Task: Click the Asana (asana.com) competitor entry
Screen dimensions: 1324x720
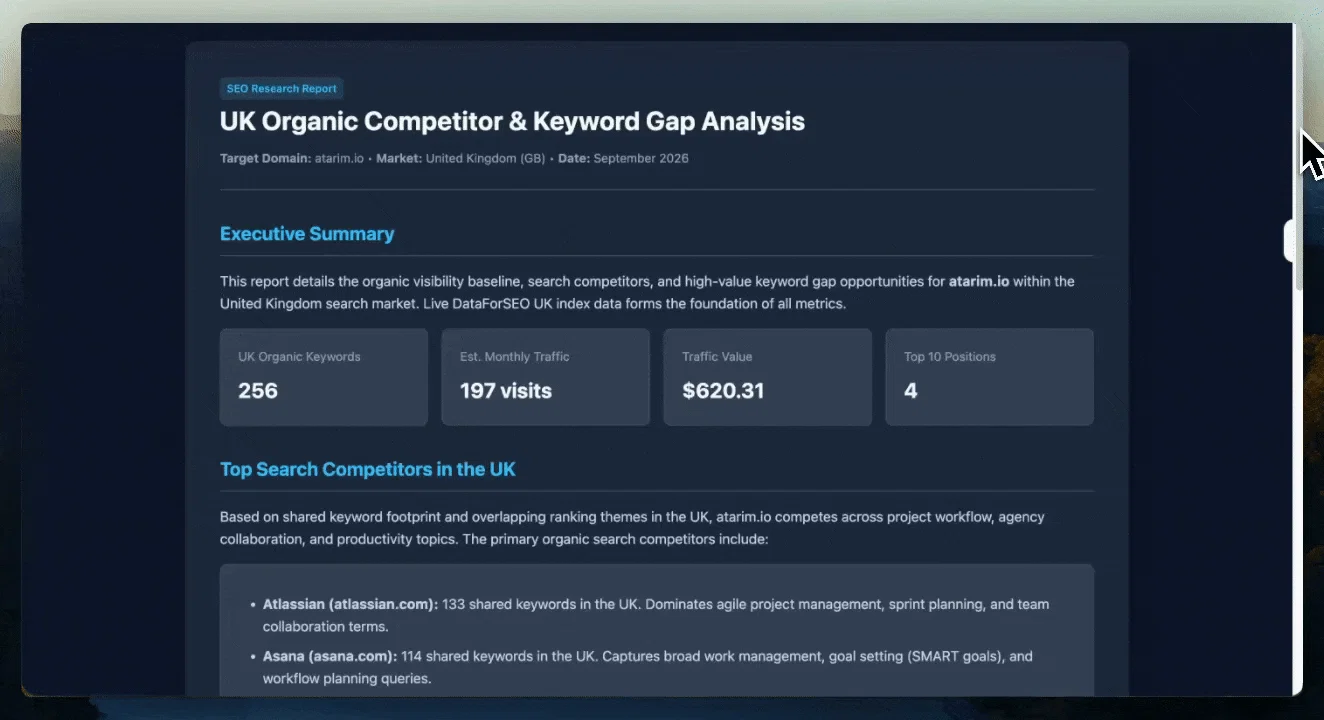Action: tap(648, 667)
